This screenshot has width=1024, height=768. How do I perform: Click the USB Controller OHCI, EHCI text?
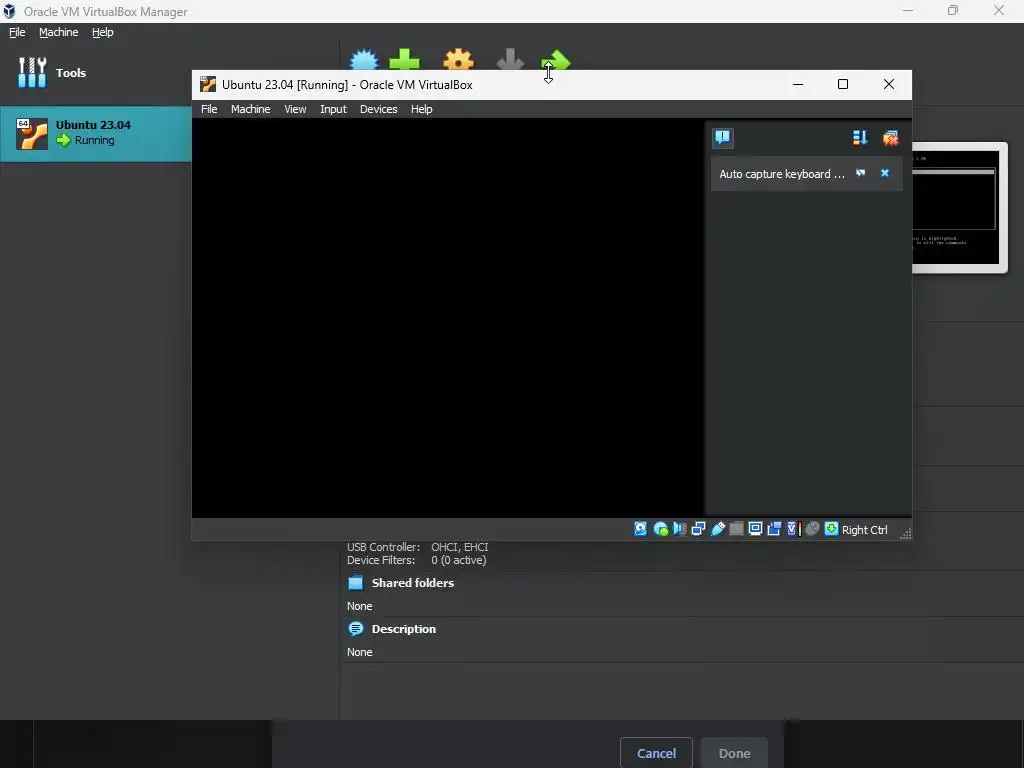coord(417,547)
